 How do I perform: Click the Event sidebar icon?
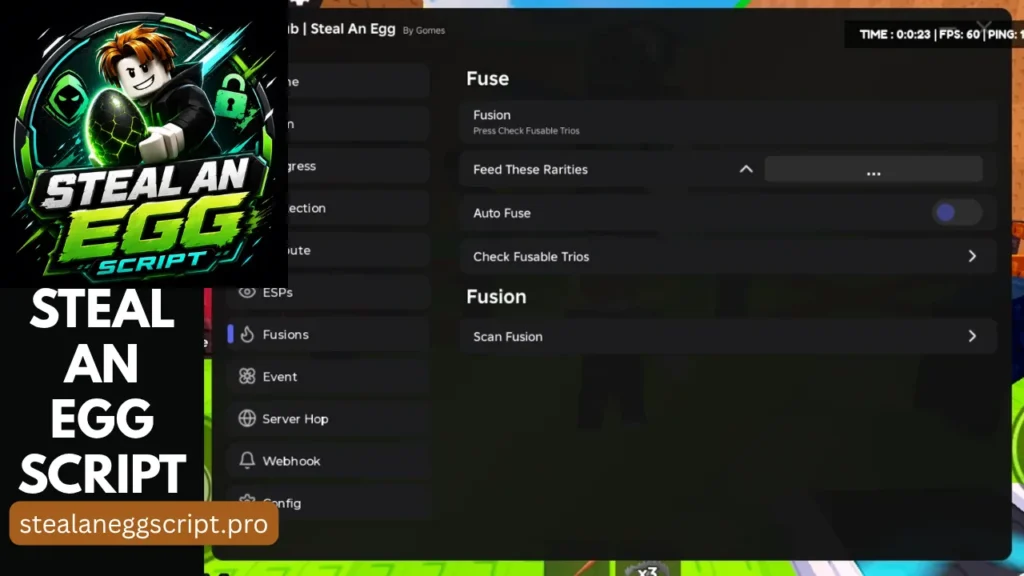coord(247,376)
